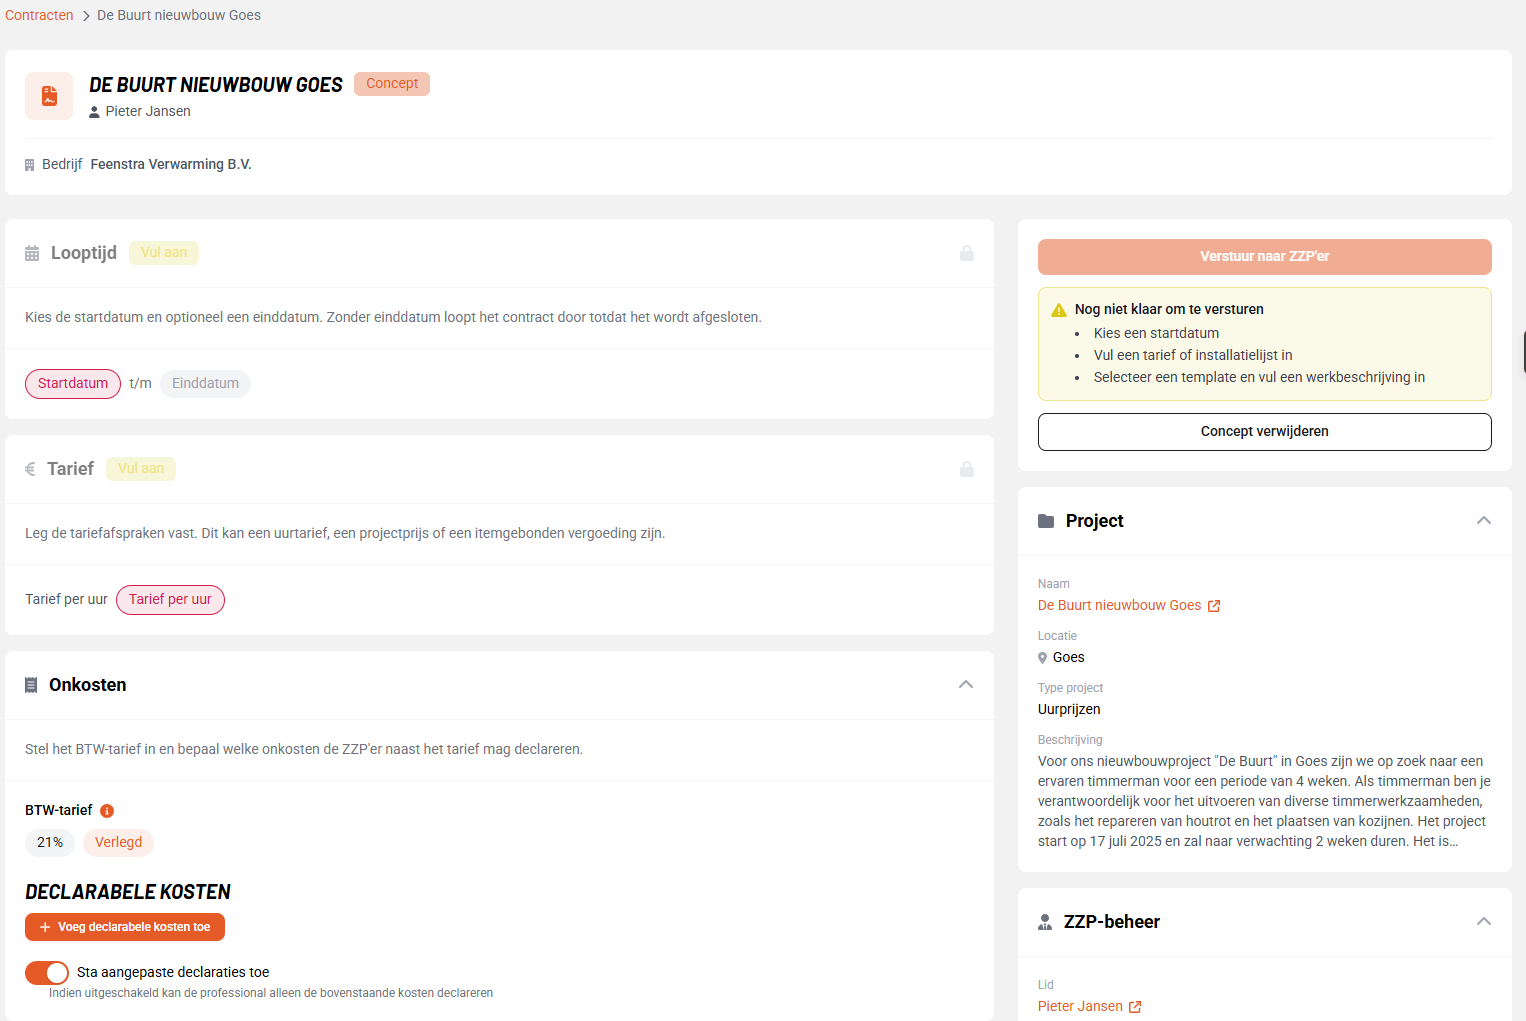Image resolution: width=1526 pixels, height=1021 pixels.
Task: Click the lock icon in Tarief section
Action: point(967,469)
